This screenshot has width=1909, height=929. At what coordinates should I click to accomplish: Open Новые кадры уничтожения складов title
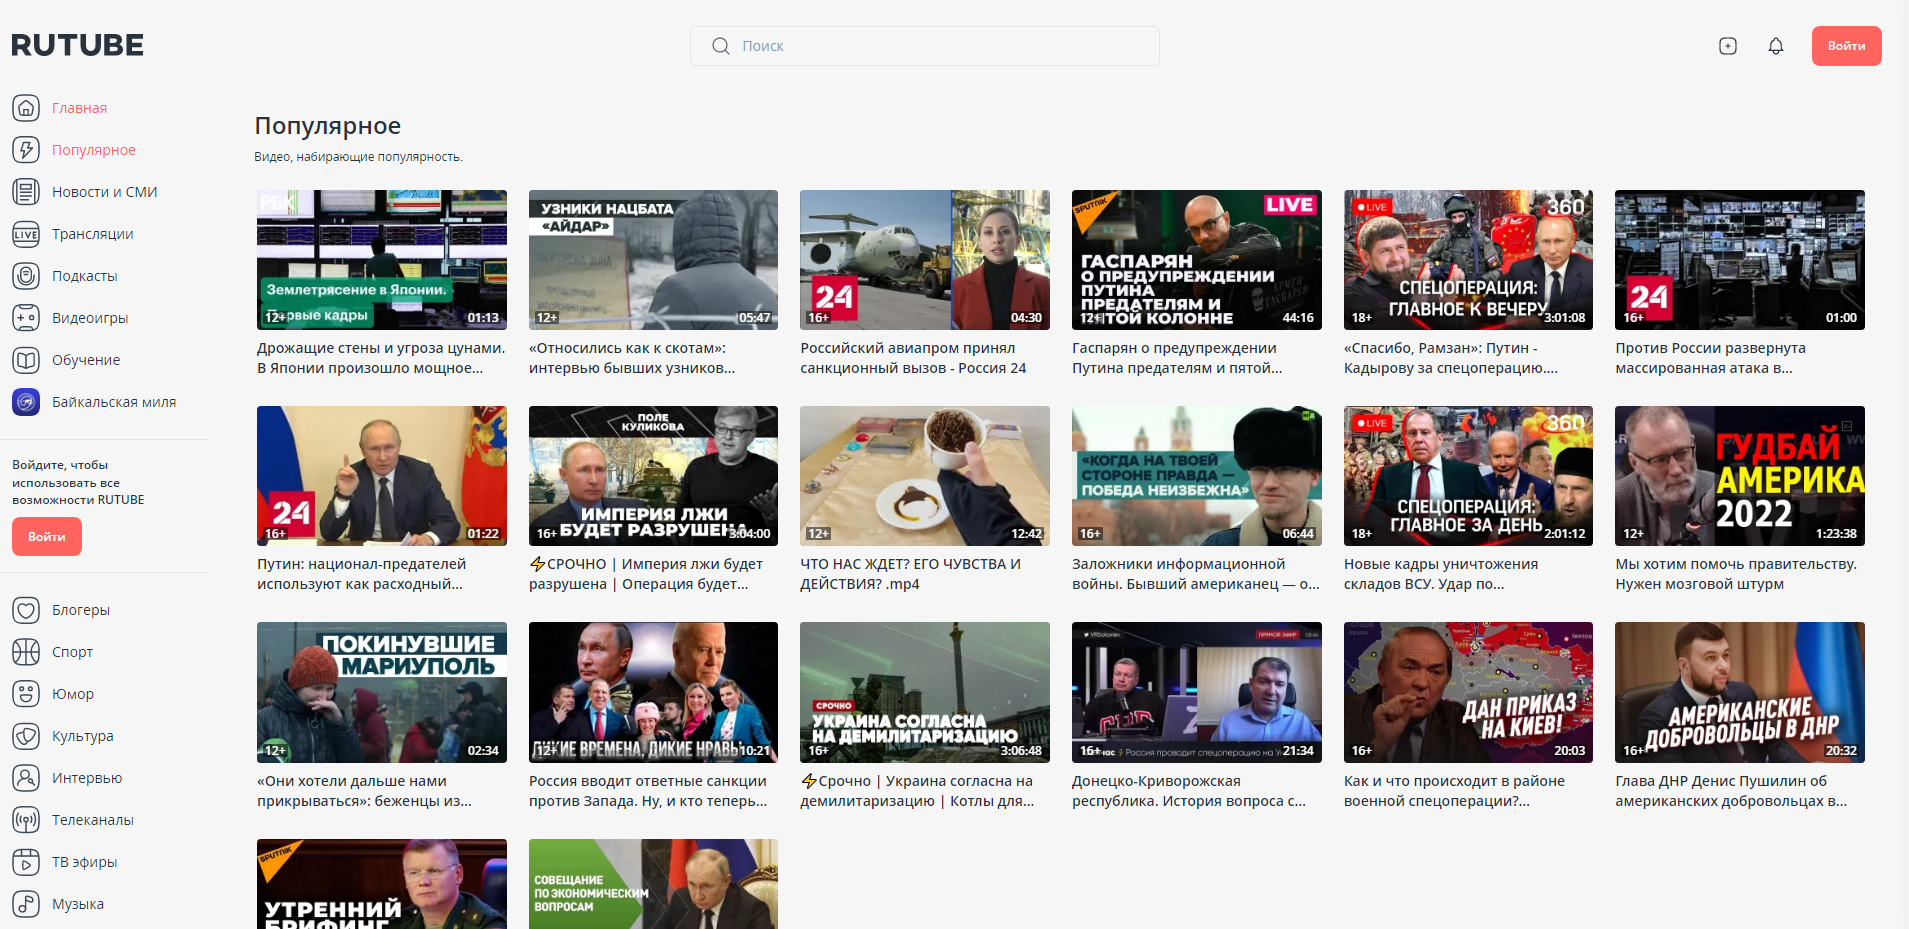(x=1441, y=574)
